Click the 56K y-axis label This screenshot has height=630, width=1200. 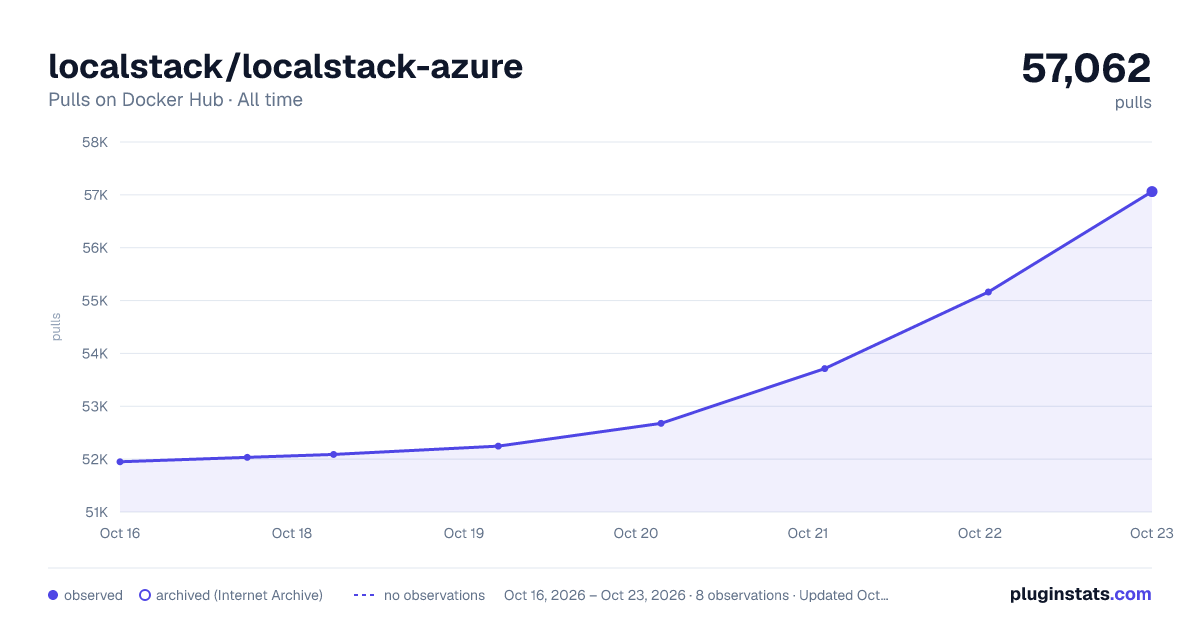pos(95,248)
